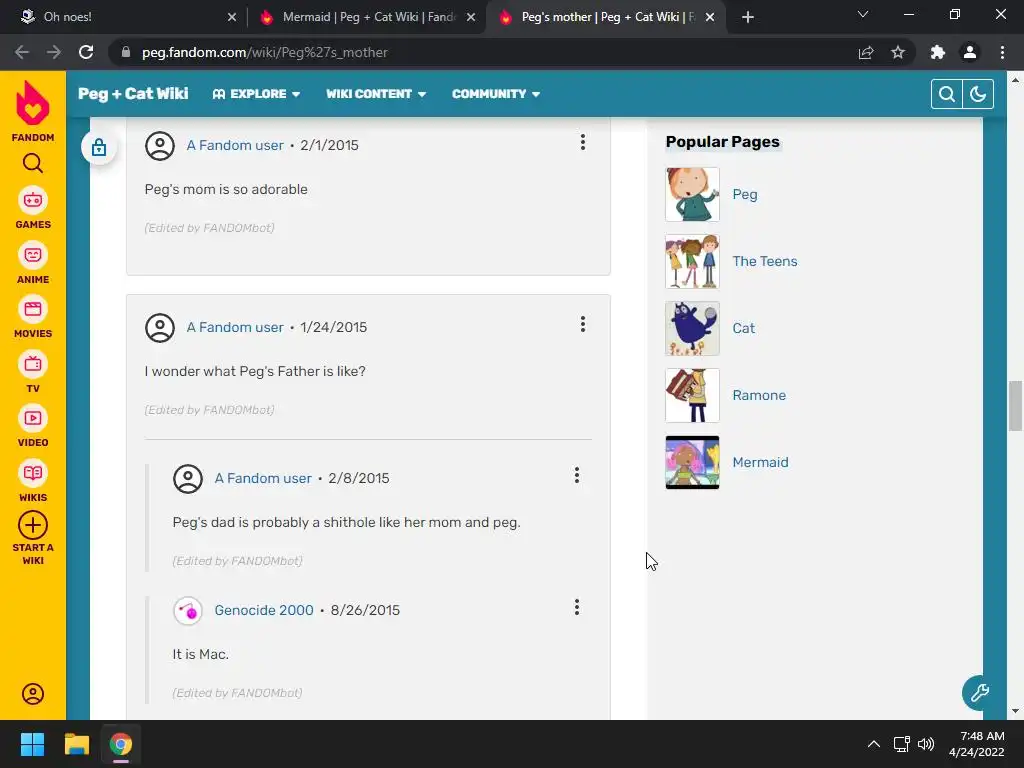Click the Genocide 2000 username link

click(x=264, y=610)
